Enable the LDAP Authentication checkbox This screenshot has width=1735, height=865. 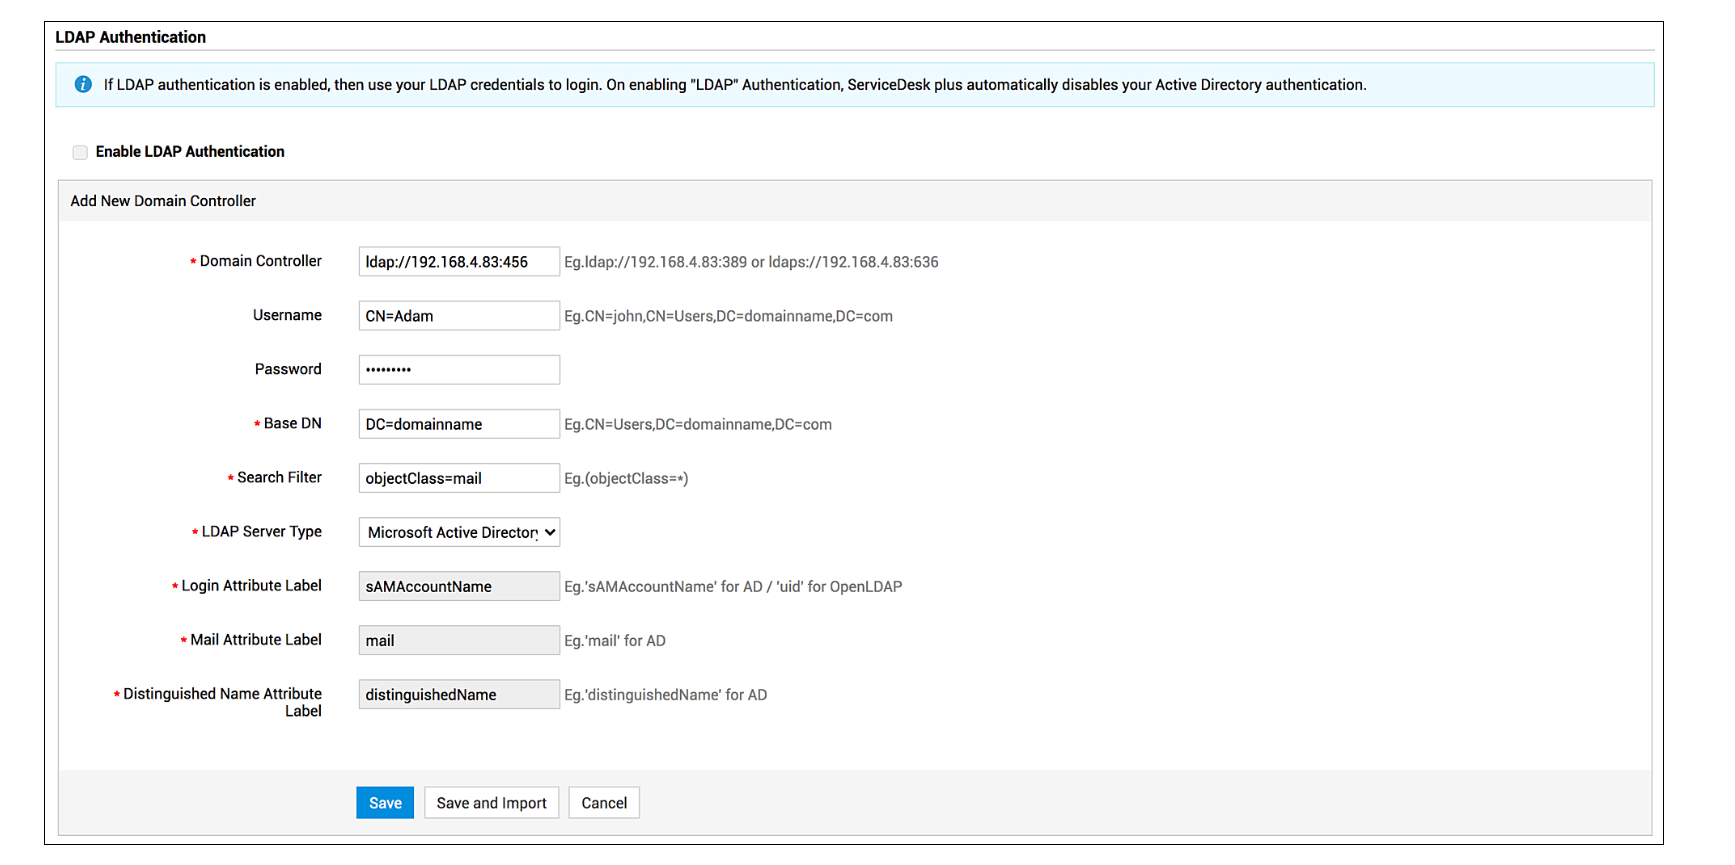pos(80,152)
